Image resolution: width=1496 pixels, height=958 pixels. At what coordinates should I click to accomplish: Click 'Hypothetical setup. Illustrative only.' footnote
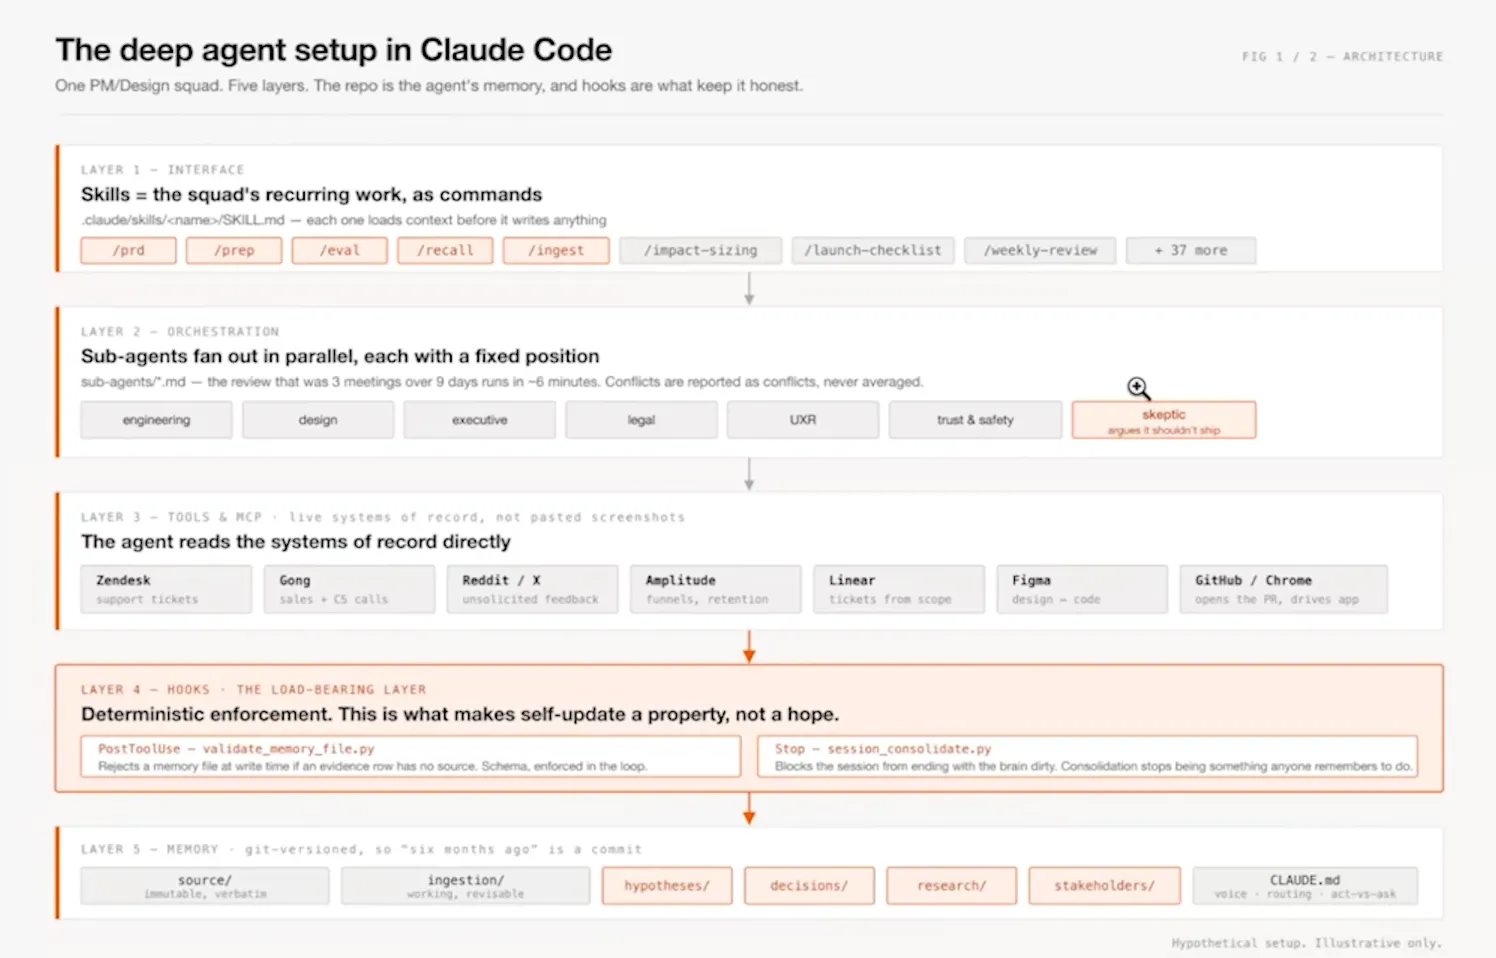1306,943
